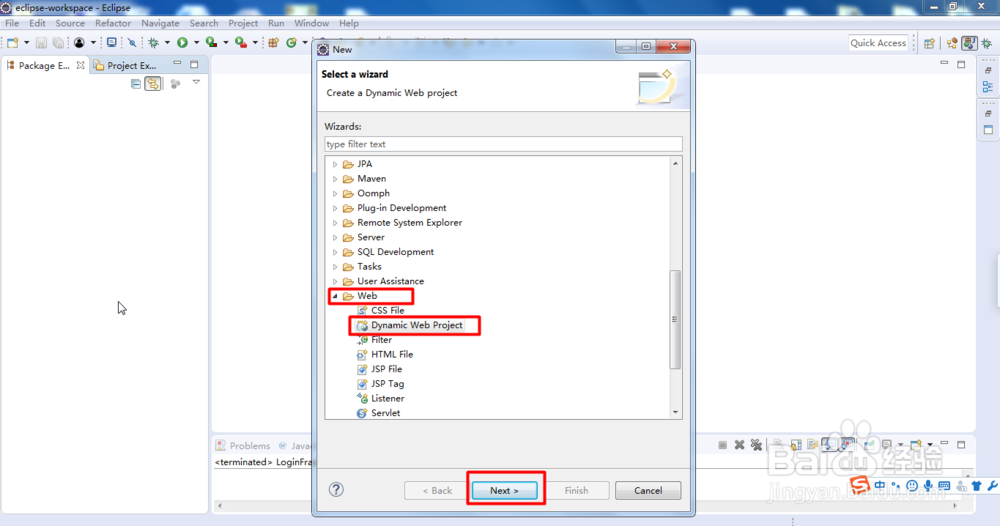Click the Save All toolbar icon
Screen dimensions: 1000x526
pos(58,43)
